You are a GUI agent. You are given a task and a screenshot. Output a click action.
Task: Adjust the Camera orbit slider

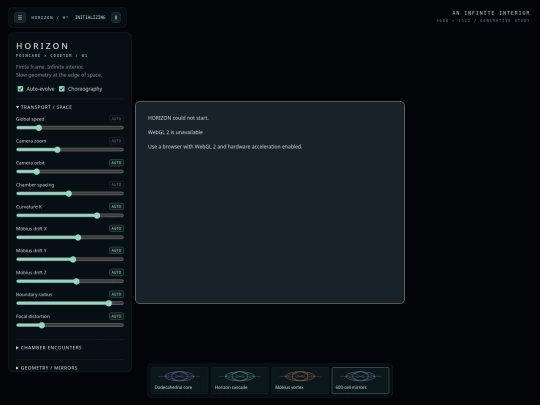click(70, 172)
